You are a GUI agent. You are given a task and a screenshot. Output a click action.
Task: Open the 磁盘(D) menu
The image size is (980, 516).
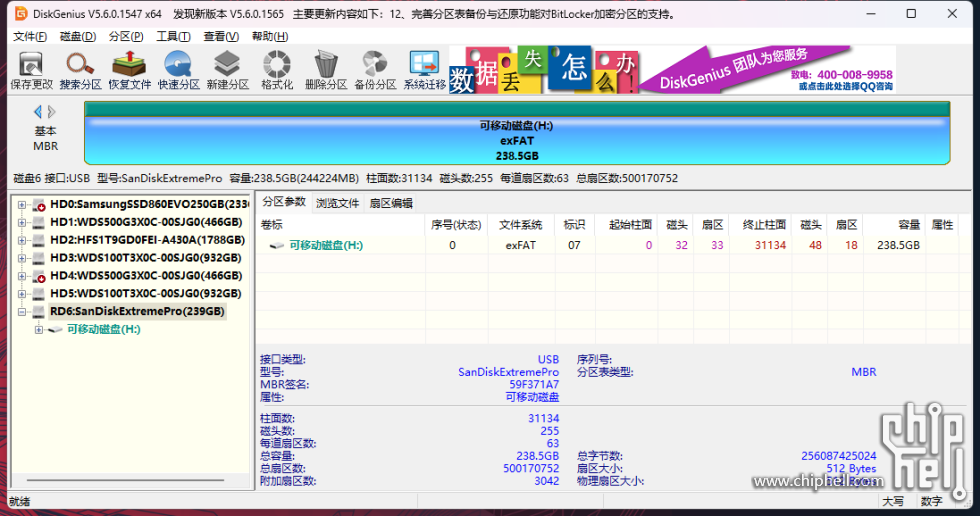78,36
